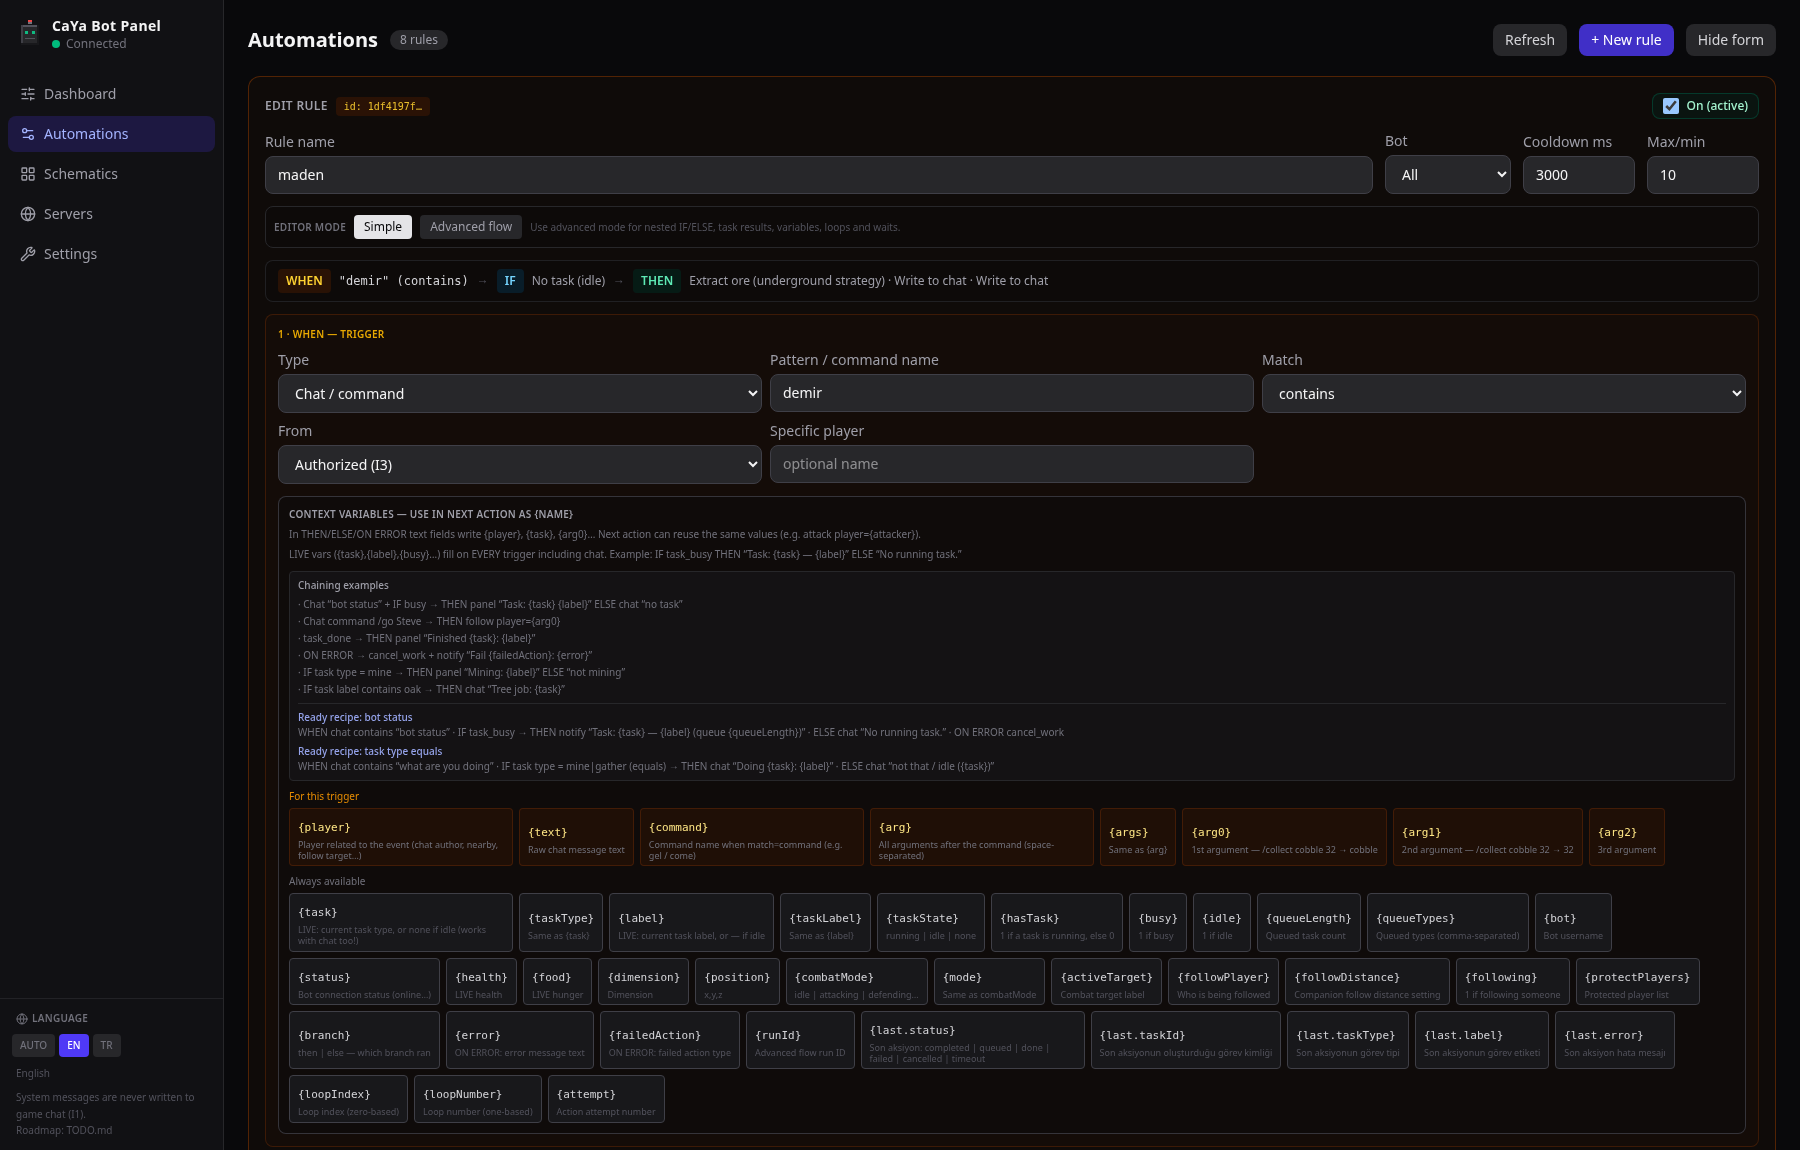The image size is (1800, 1150).
Task: Select EN language option
Action: [x=74, y=1045]
